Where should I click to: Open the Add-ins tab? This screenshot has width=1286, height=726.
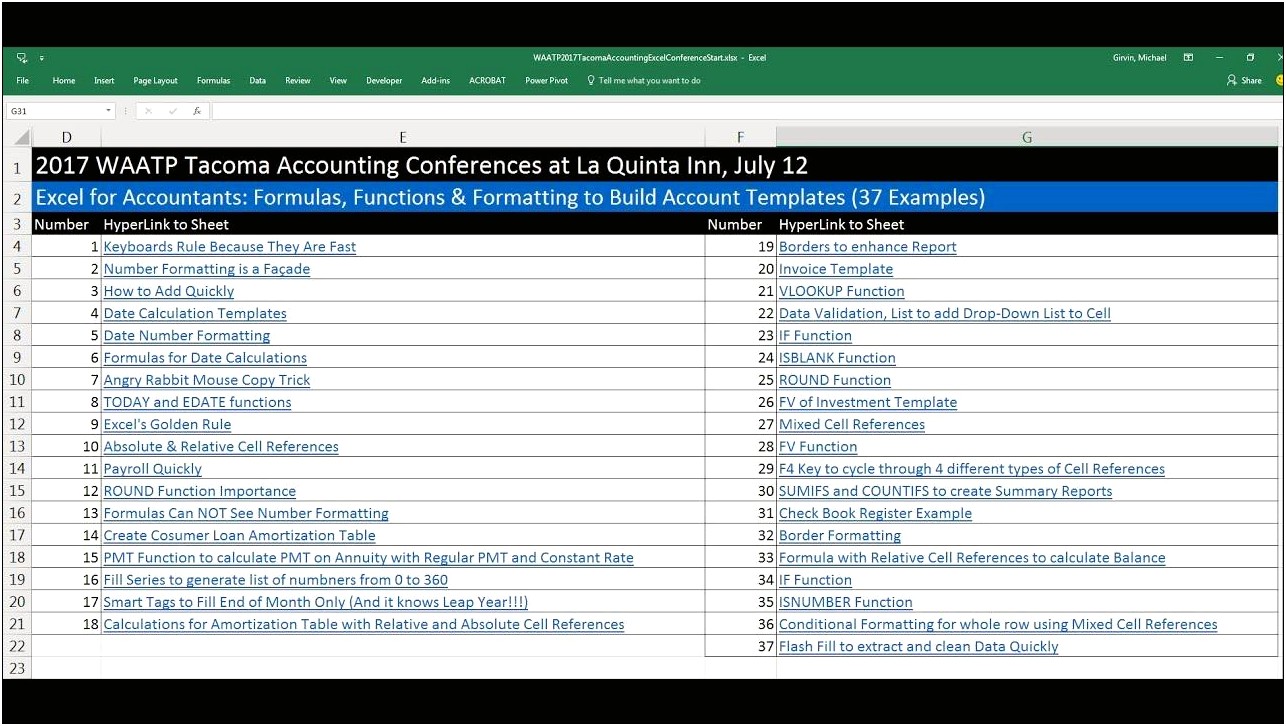(x=435, y=81)
